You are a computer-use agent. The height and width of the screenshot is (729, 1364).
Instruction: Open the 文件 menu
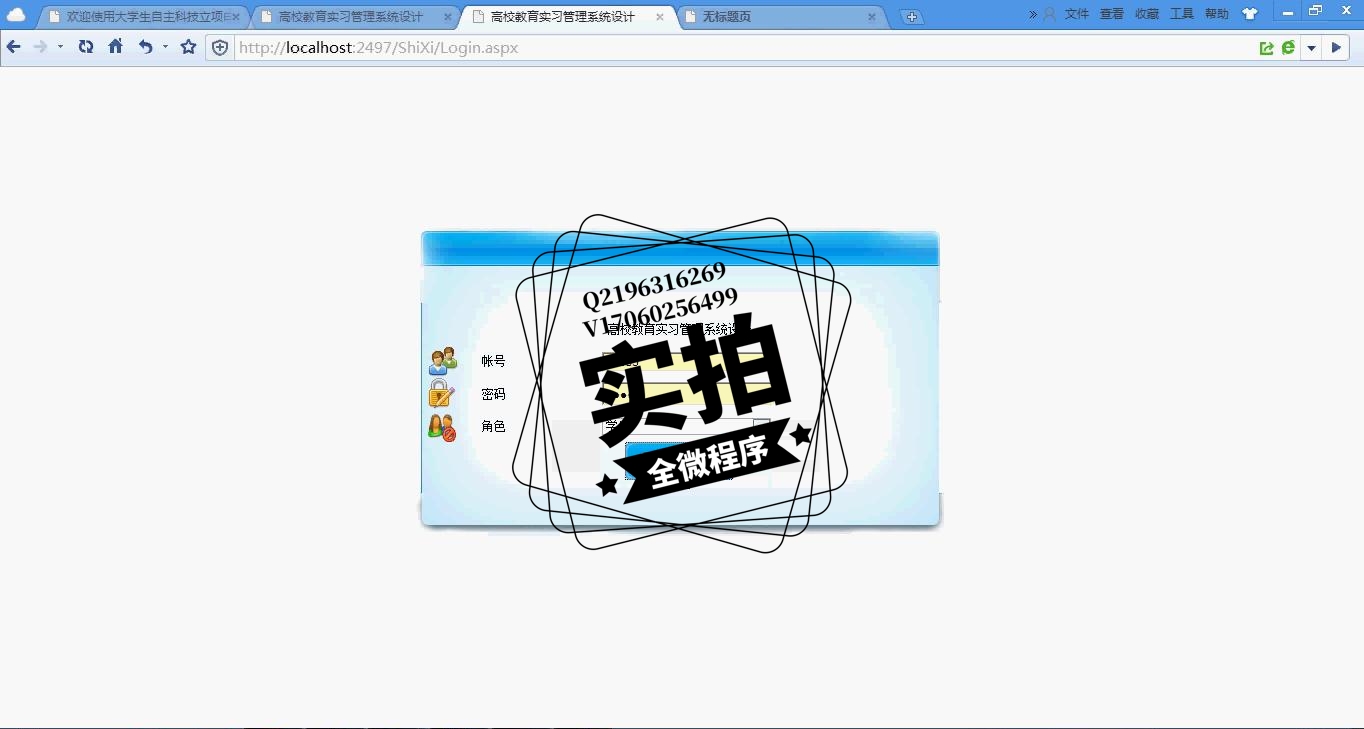pyautogui.click(x=1077, y=14)
